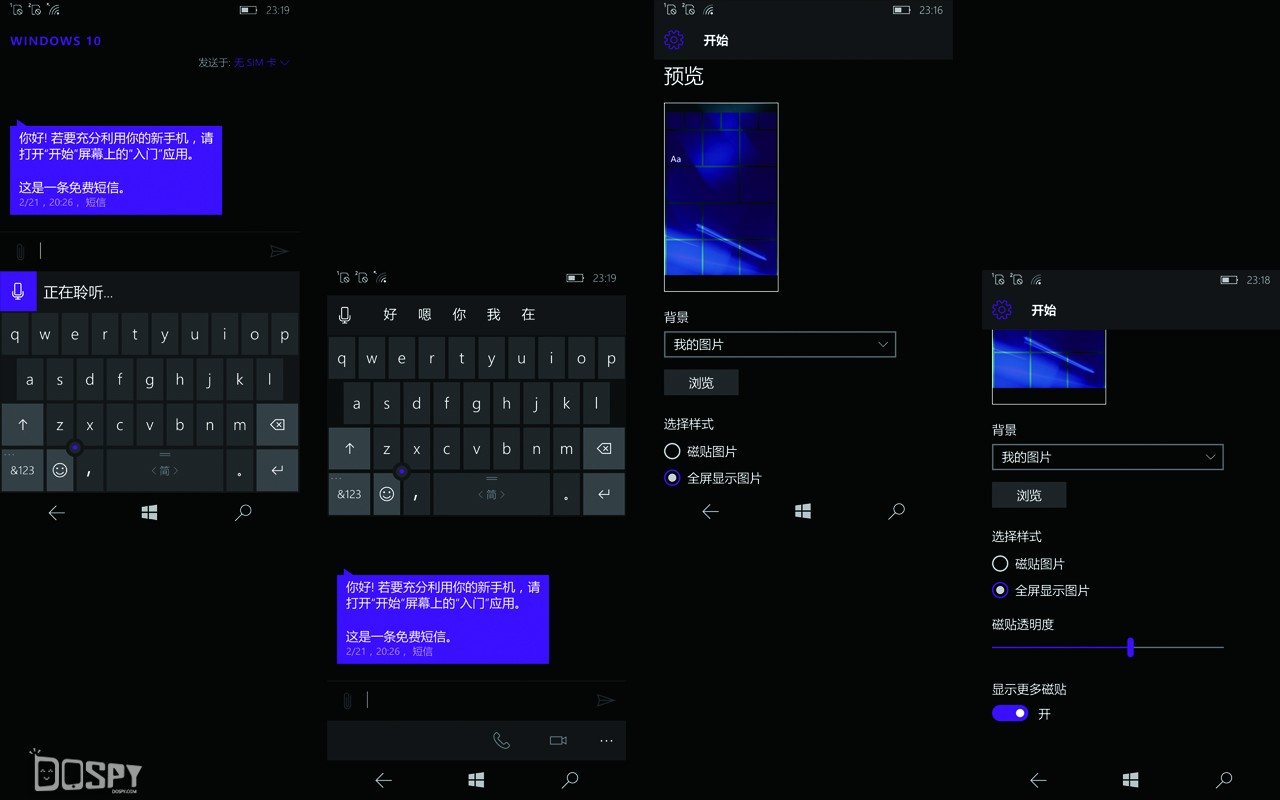The image size is (1280, 800).
Task: Start a voice call with the phone icon
Action: pos(502,740)
